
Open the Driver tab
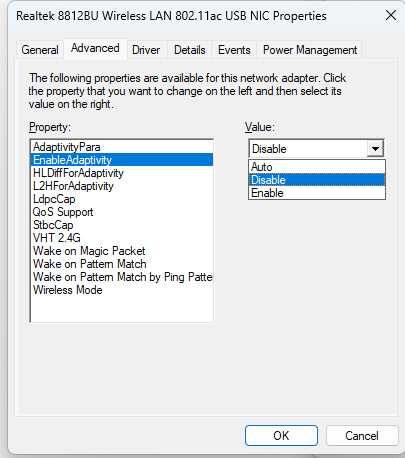[x=146, y=50]
